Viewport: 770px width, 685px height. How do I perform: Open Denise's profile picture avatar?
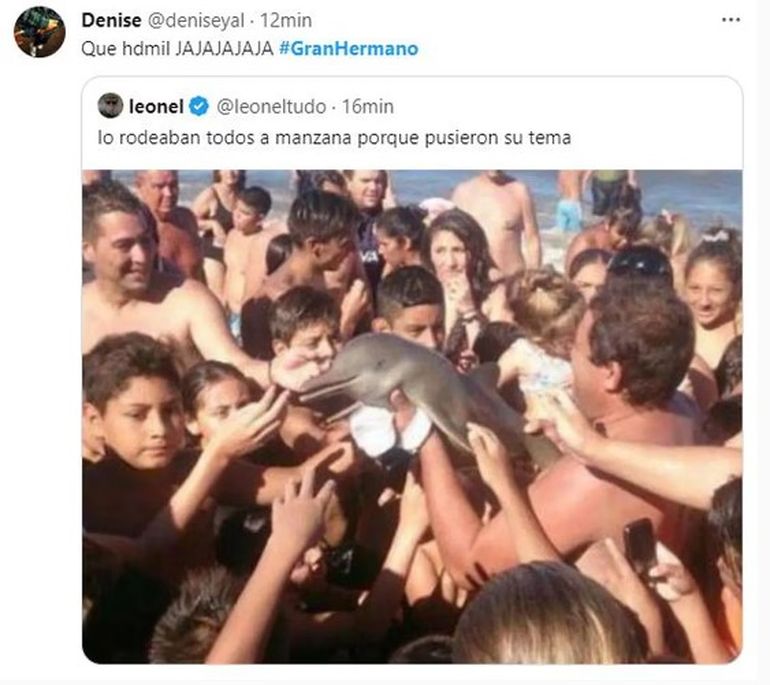pos(39,32)
